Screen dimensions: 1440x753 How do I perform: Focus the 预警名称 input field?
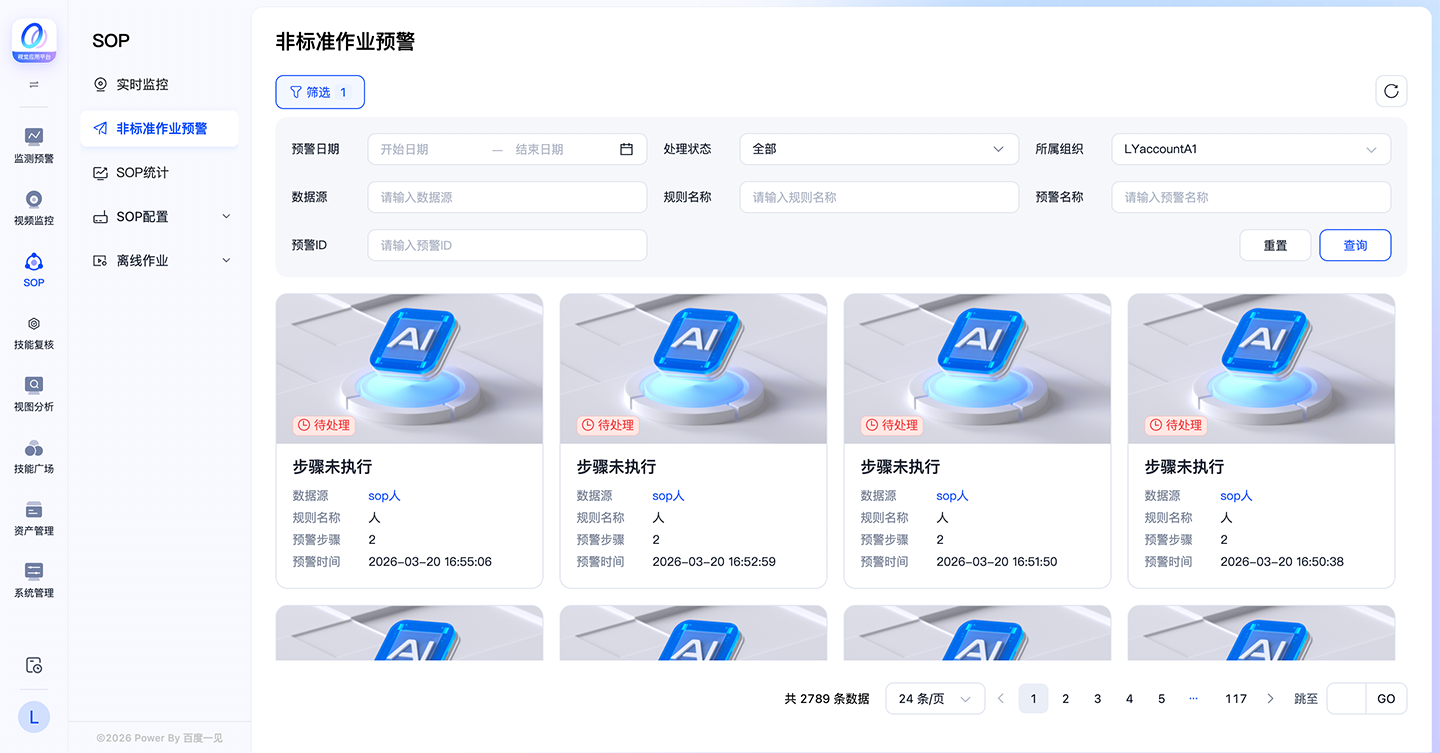pyautogui.click(x=1251, y=197)
